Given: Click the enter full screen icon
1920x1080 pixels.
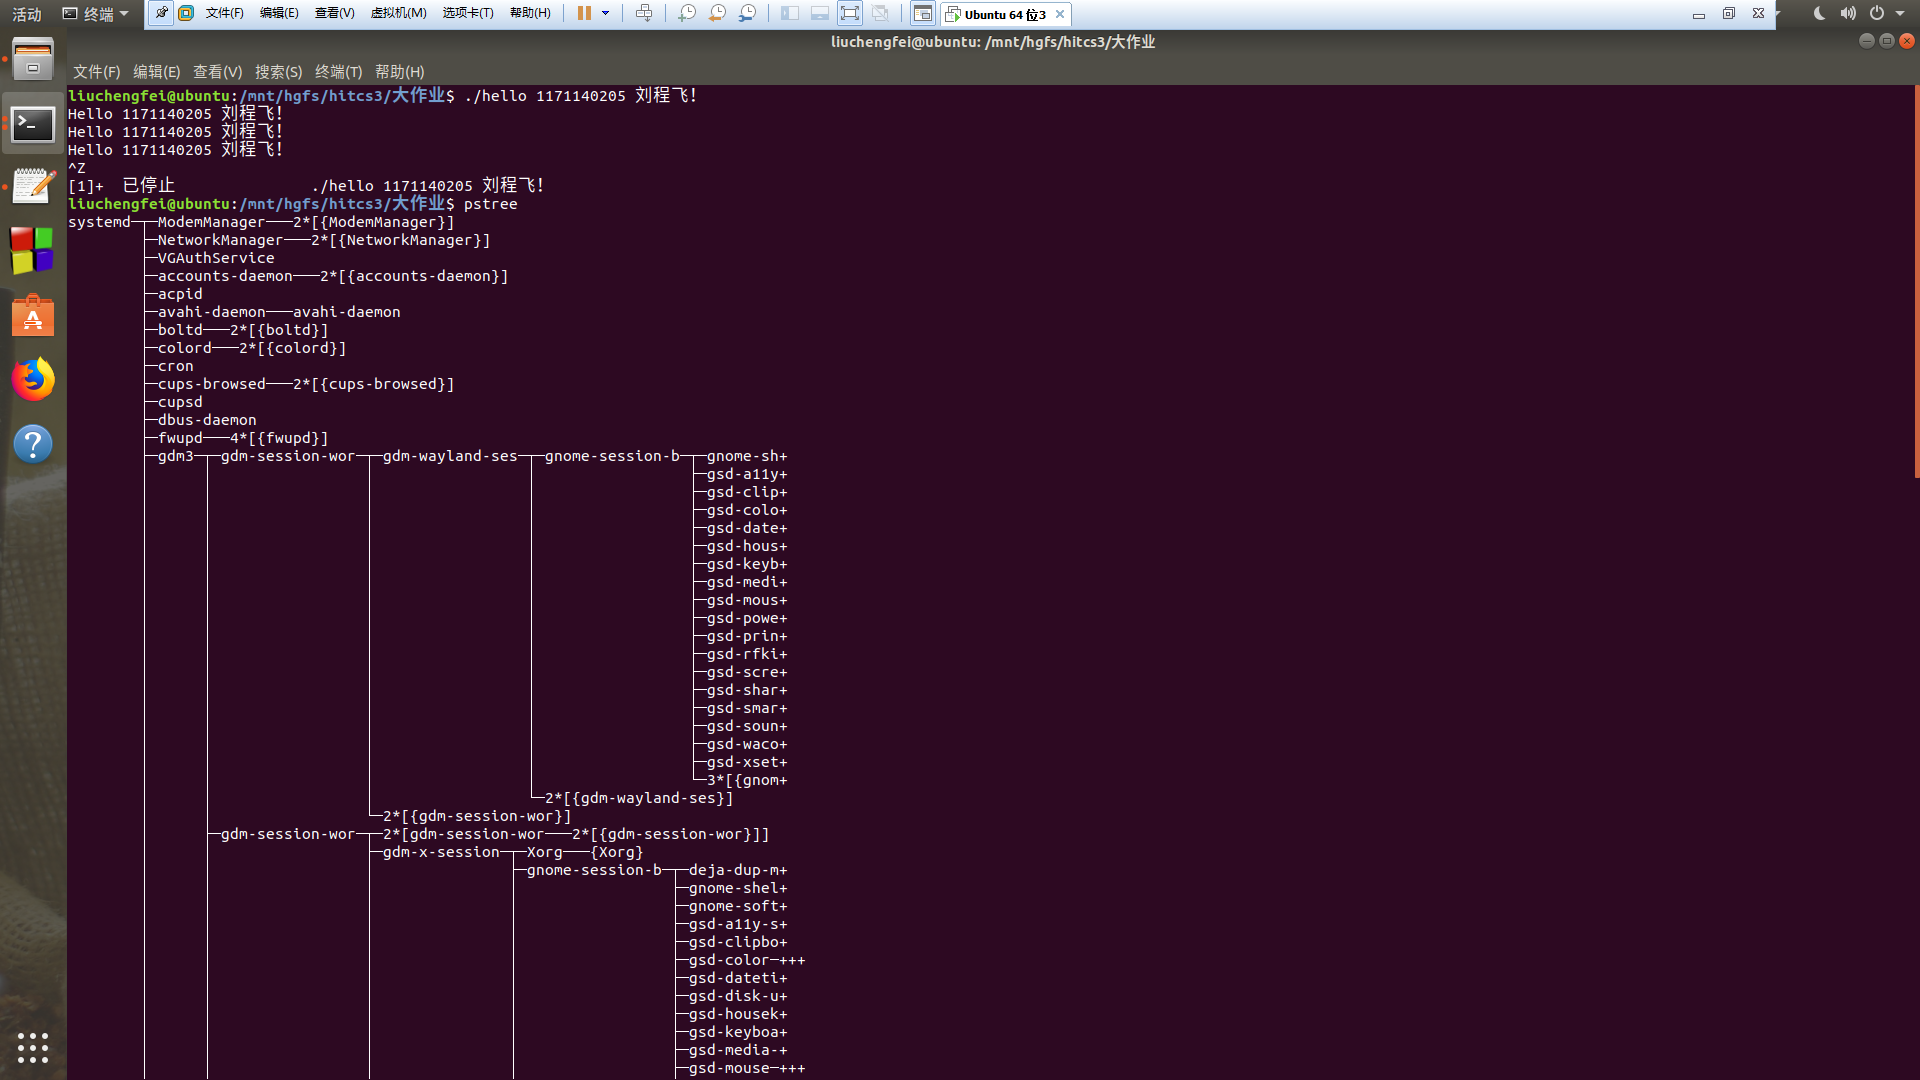Looking at the screenshot, I should 849,14.
